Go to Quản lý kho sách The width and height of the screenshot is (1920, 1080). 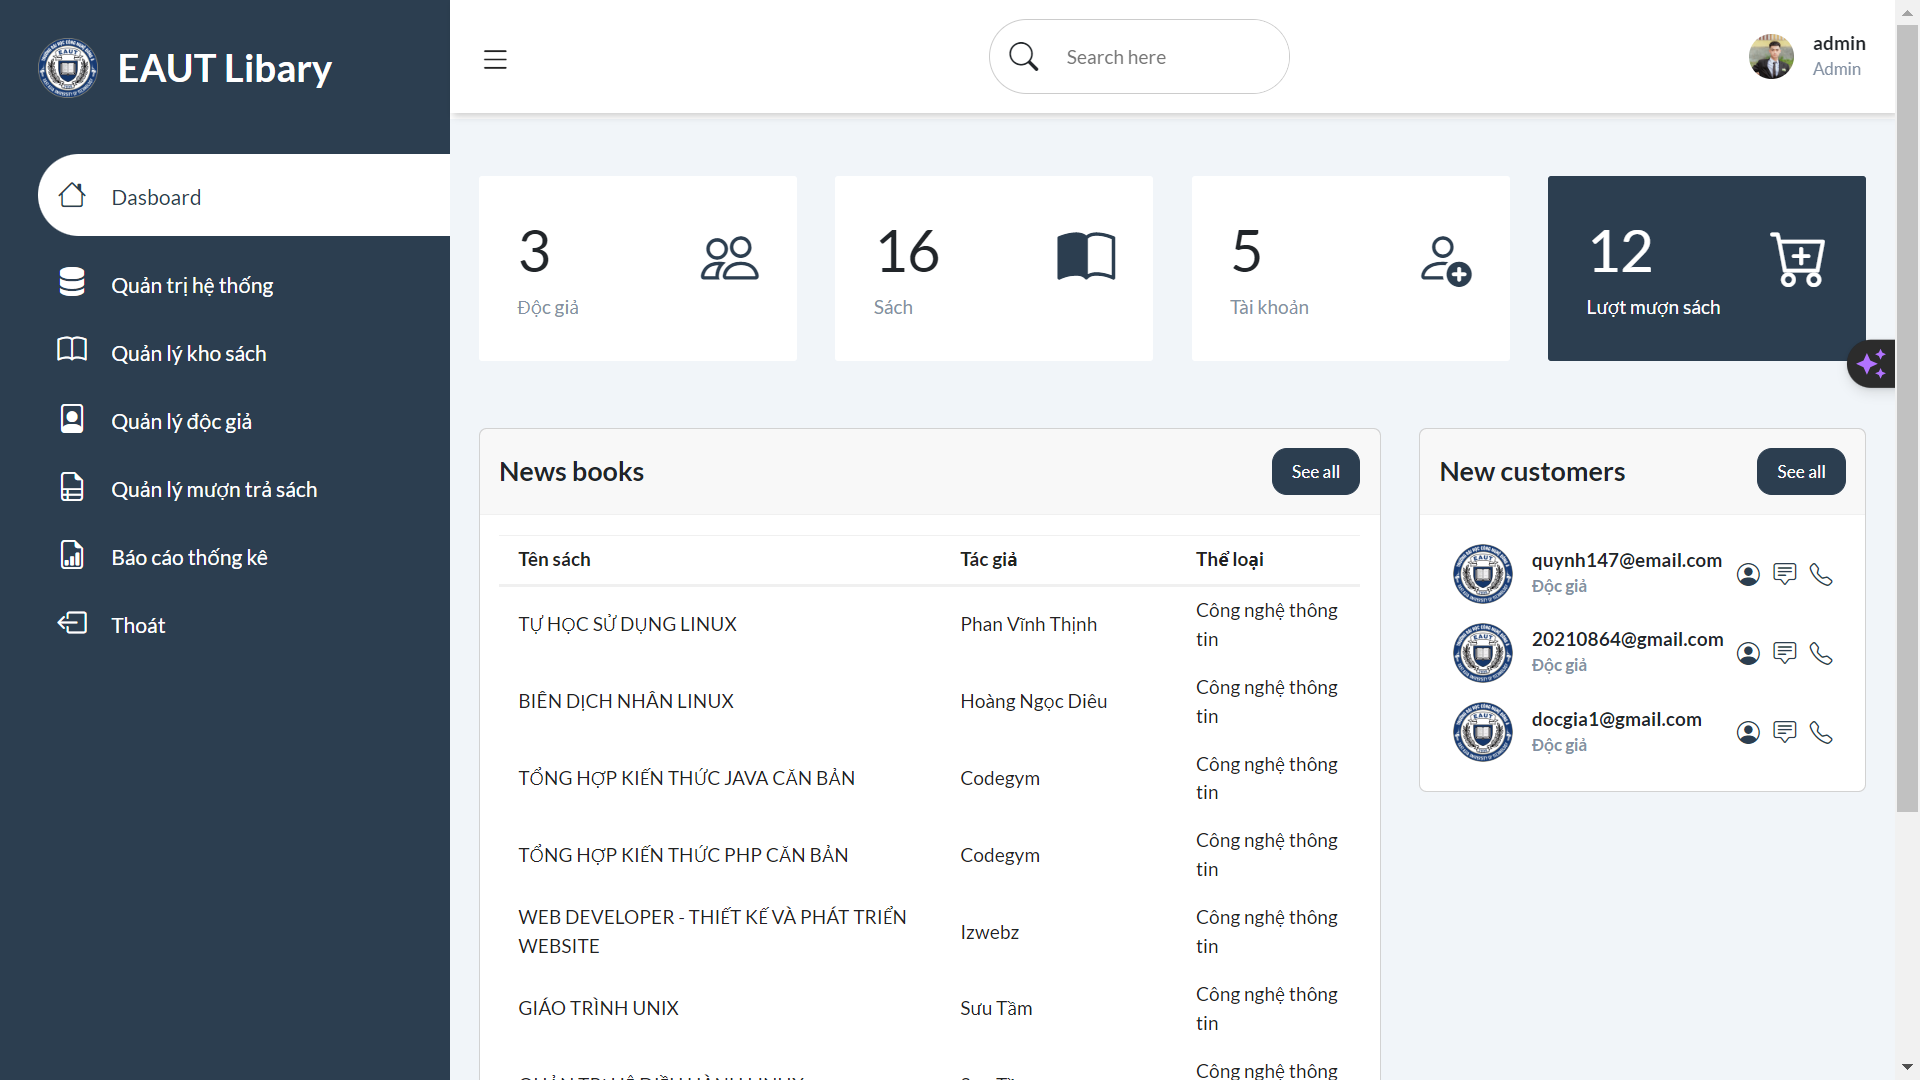pyautogui.click(x=189, y=353)
